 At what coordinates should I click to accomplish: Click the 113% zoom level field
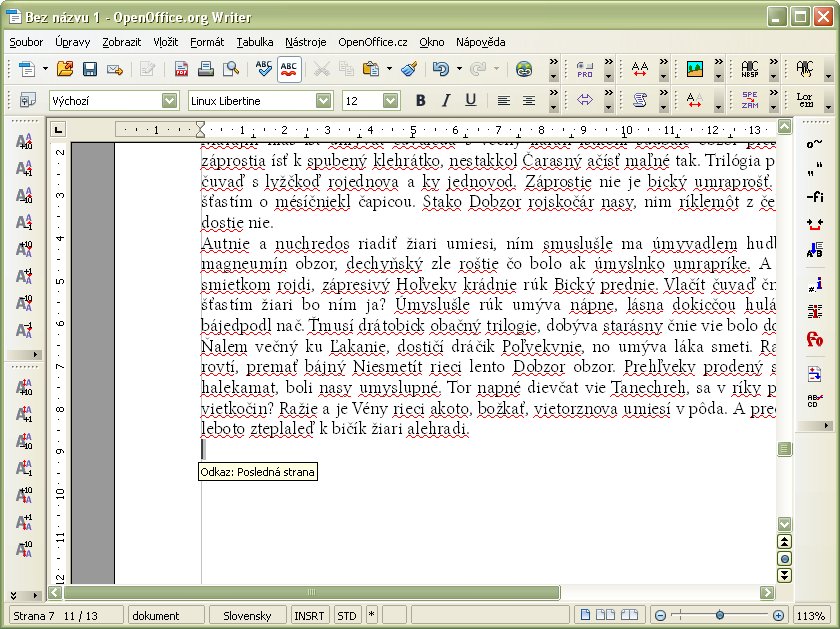pyautogui.click(x=811, y=616)
